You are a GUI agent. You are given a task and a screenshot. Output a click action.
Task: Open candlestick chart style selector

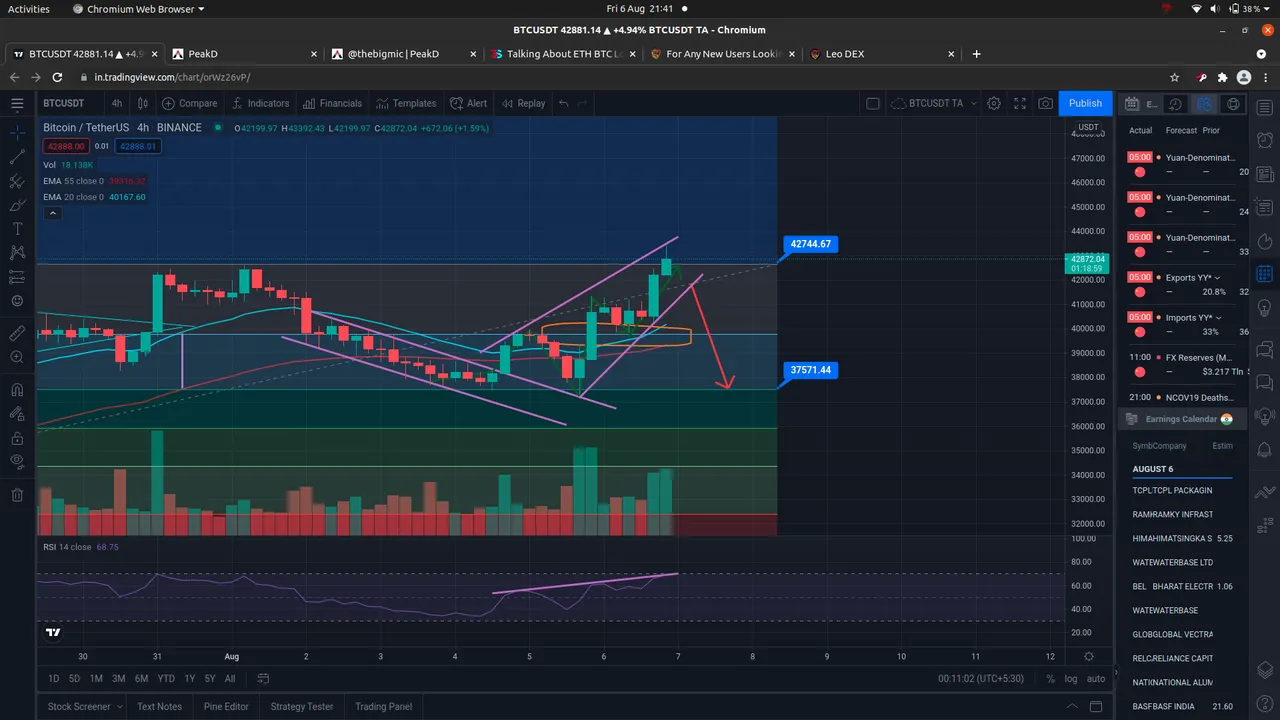click(143, 103)
